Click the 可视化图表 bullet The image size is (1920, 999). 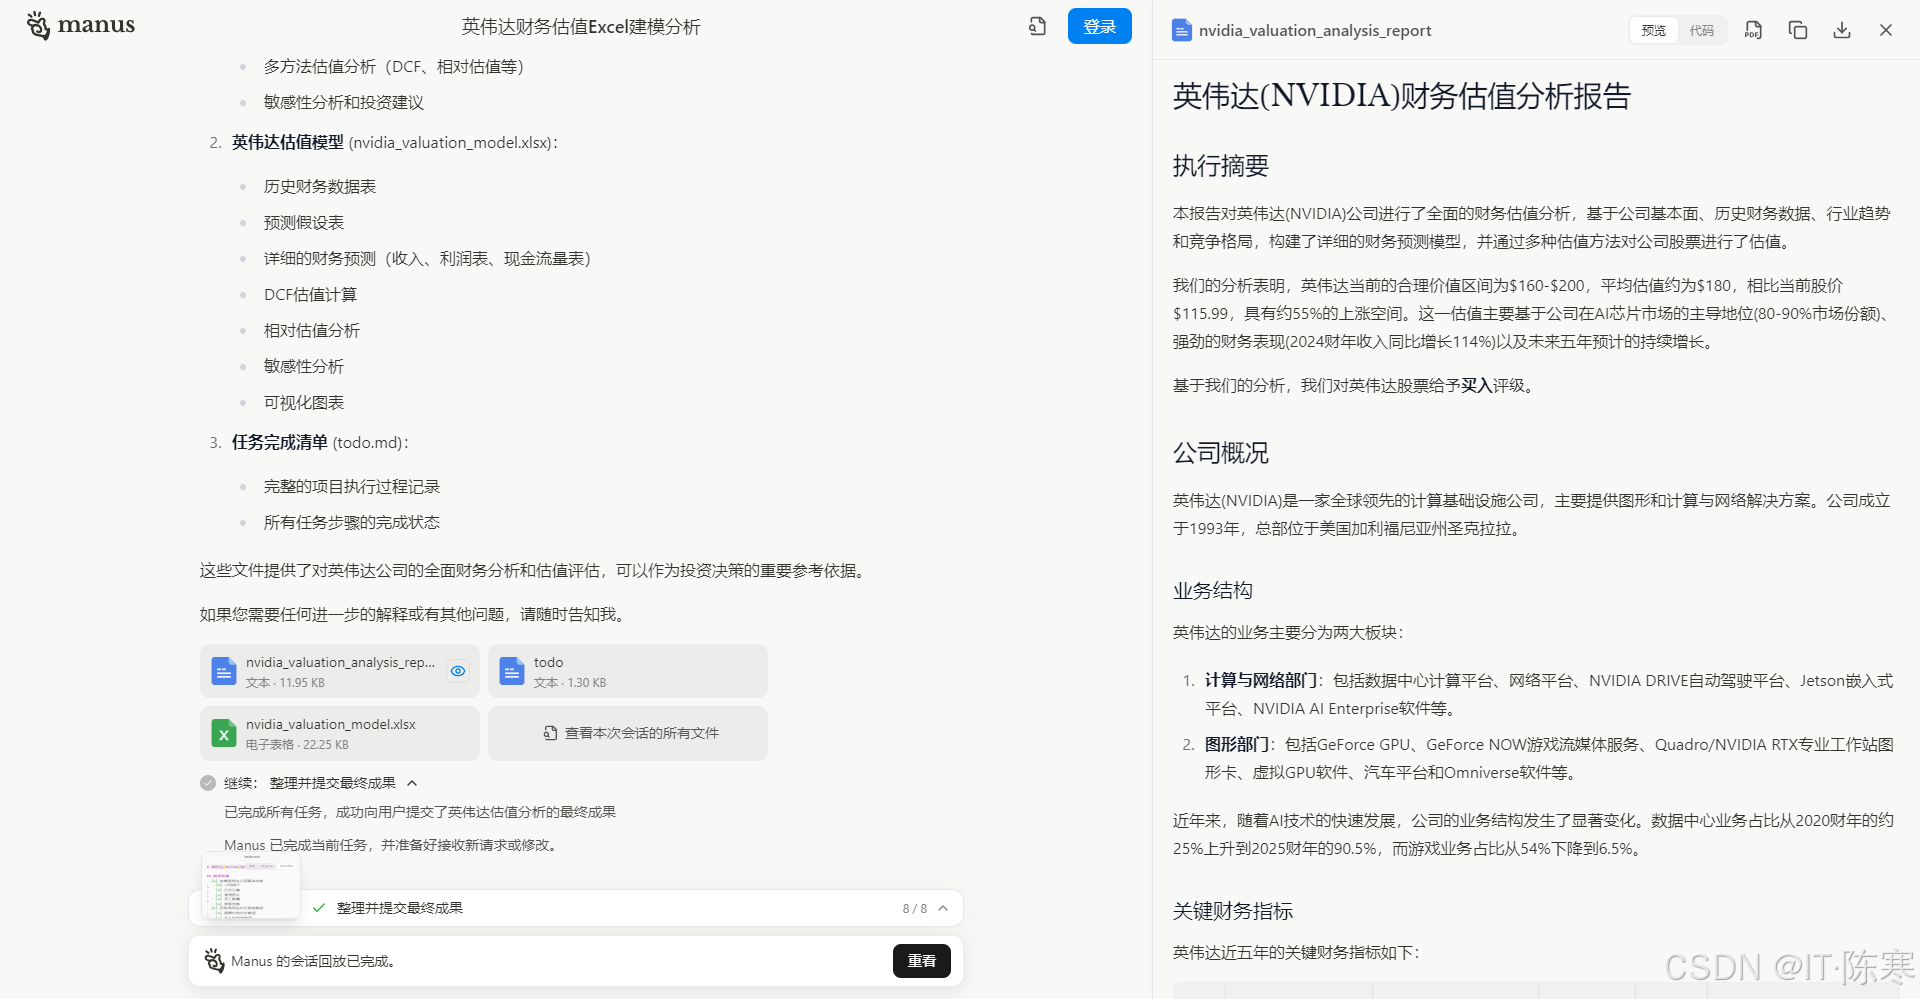304,403
